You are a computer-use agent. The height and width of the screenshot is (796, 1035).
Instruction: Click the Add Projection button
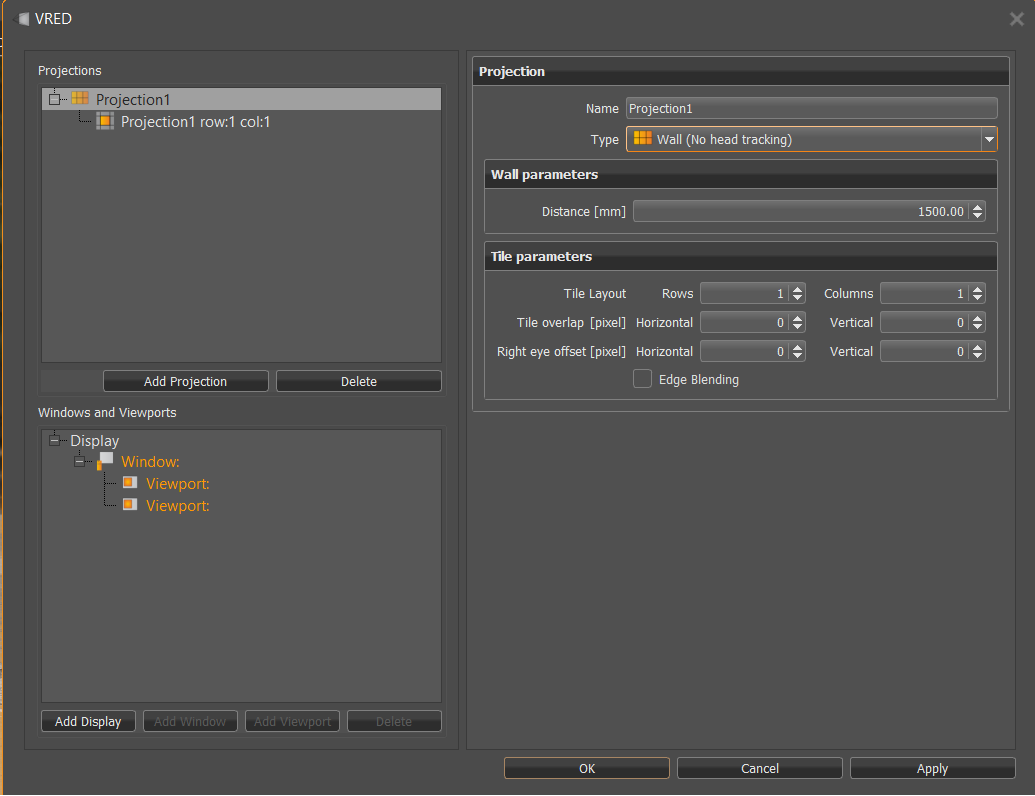point(185,380)
